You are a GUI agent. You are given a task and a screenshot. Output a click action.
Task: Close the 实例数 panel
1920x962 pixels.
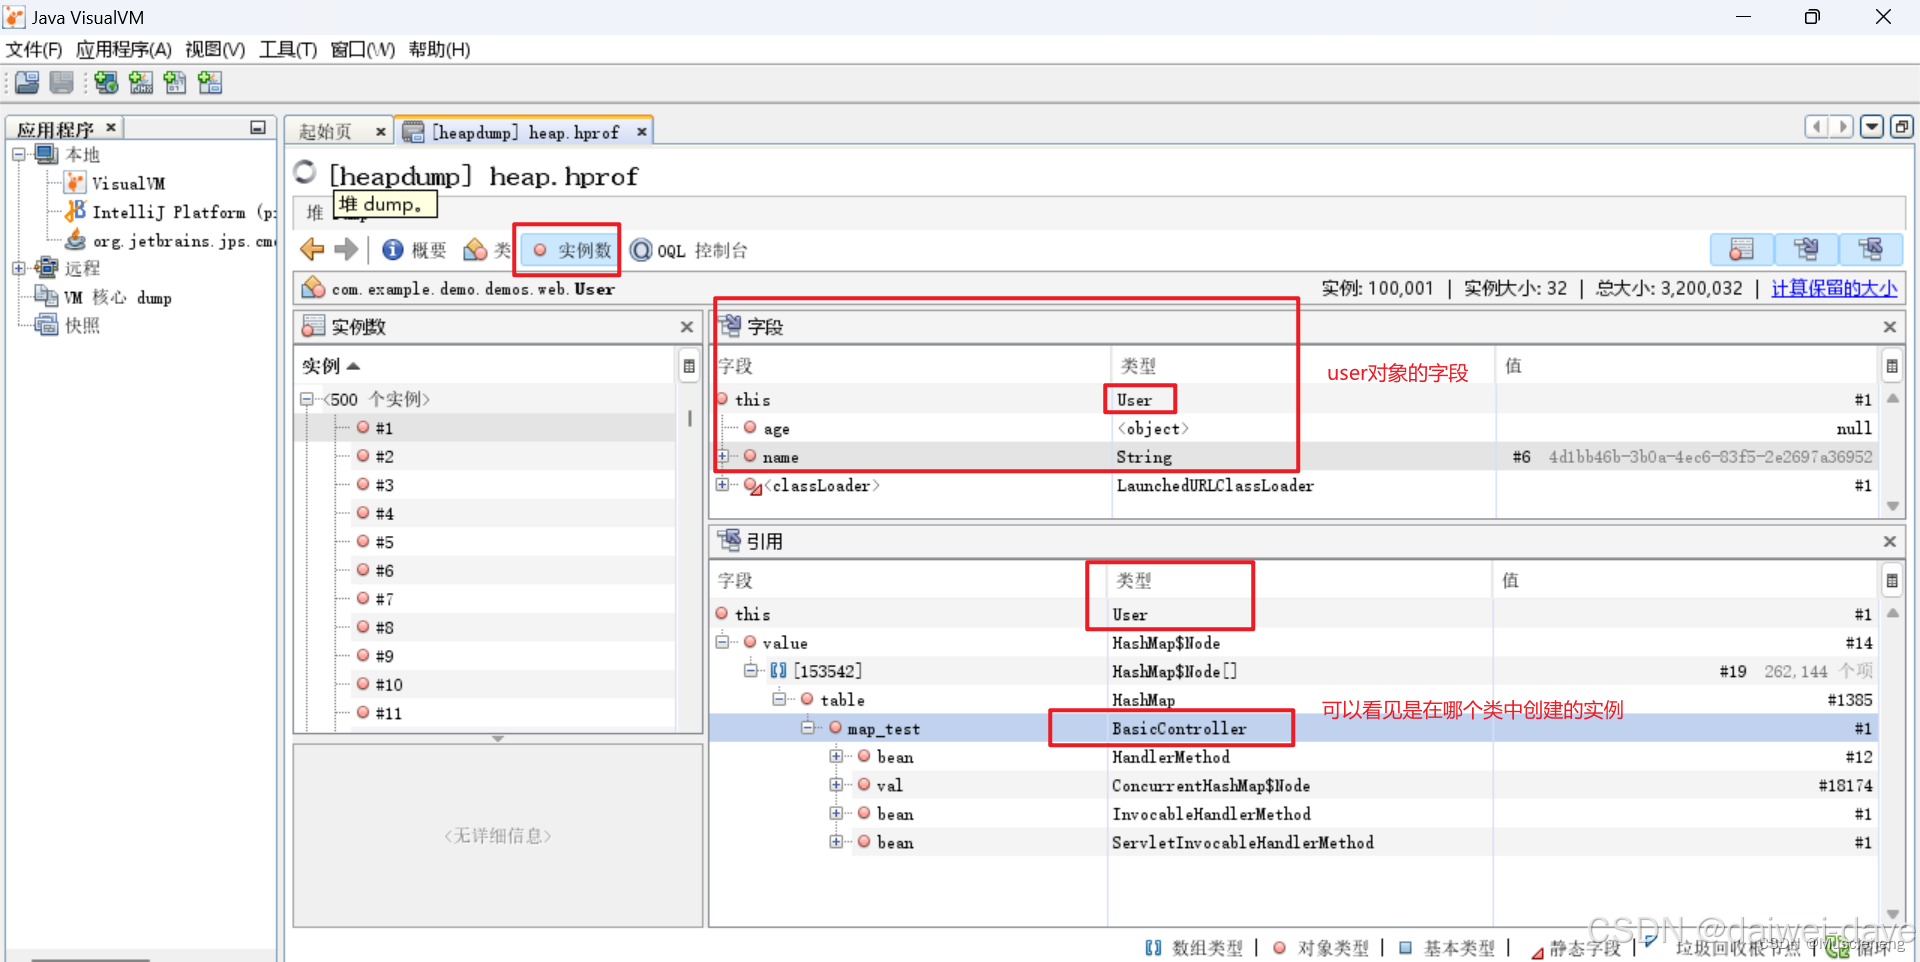686,327
